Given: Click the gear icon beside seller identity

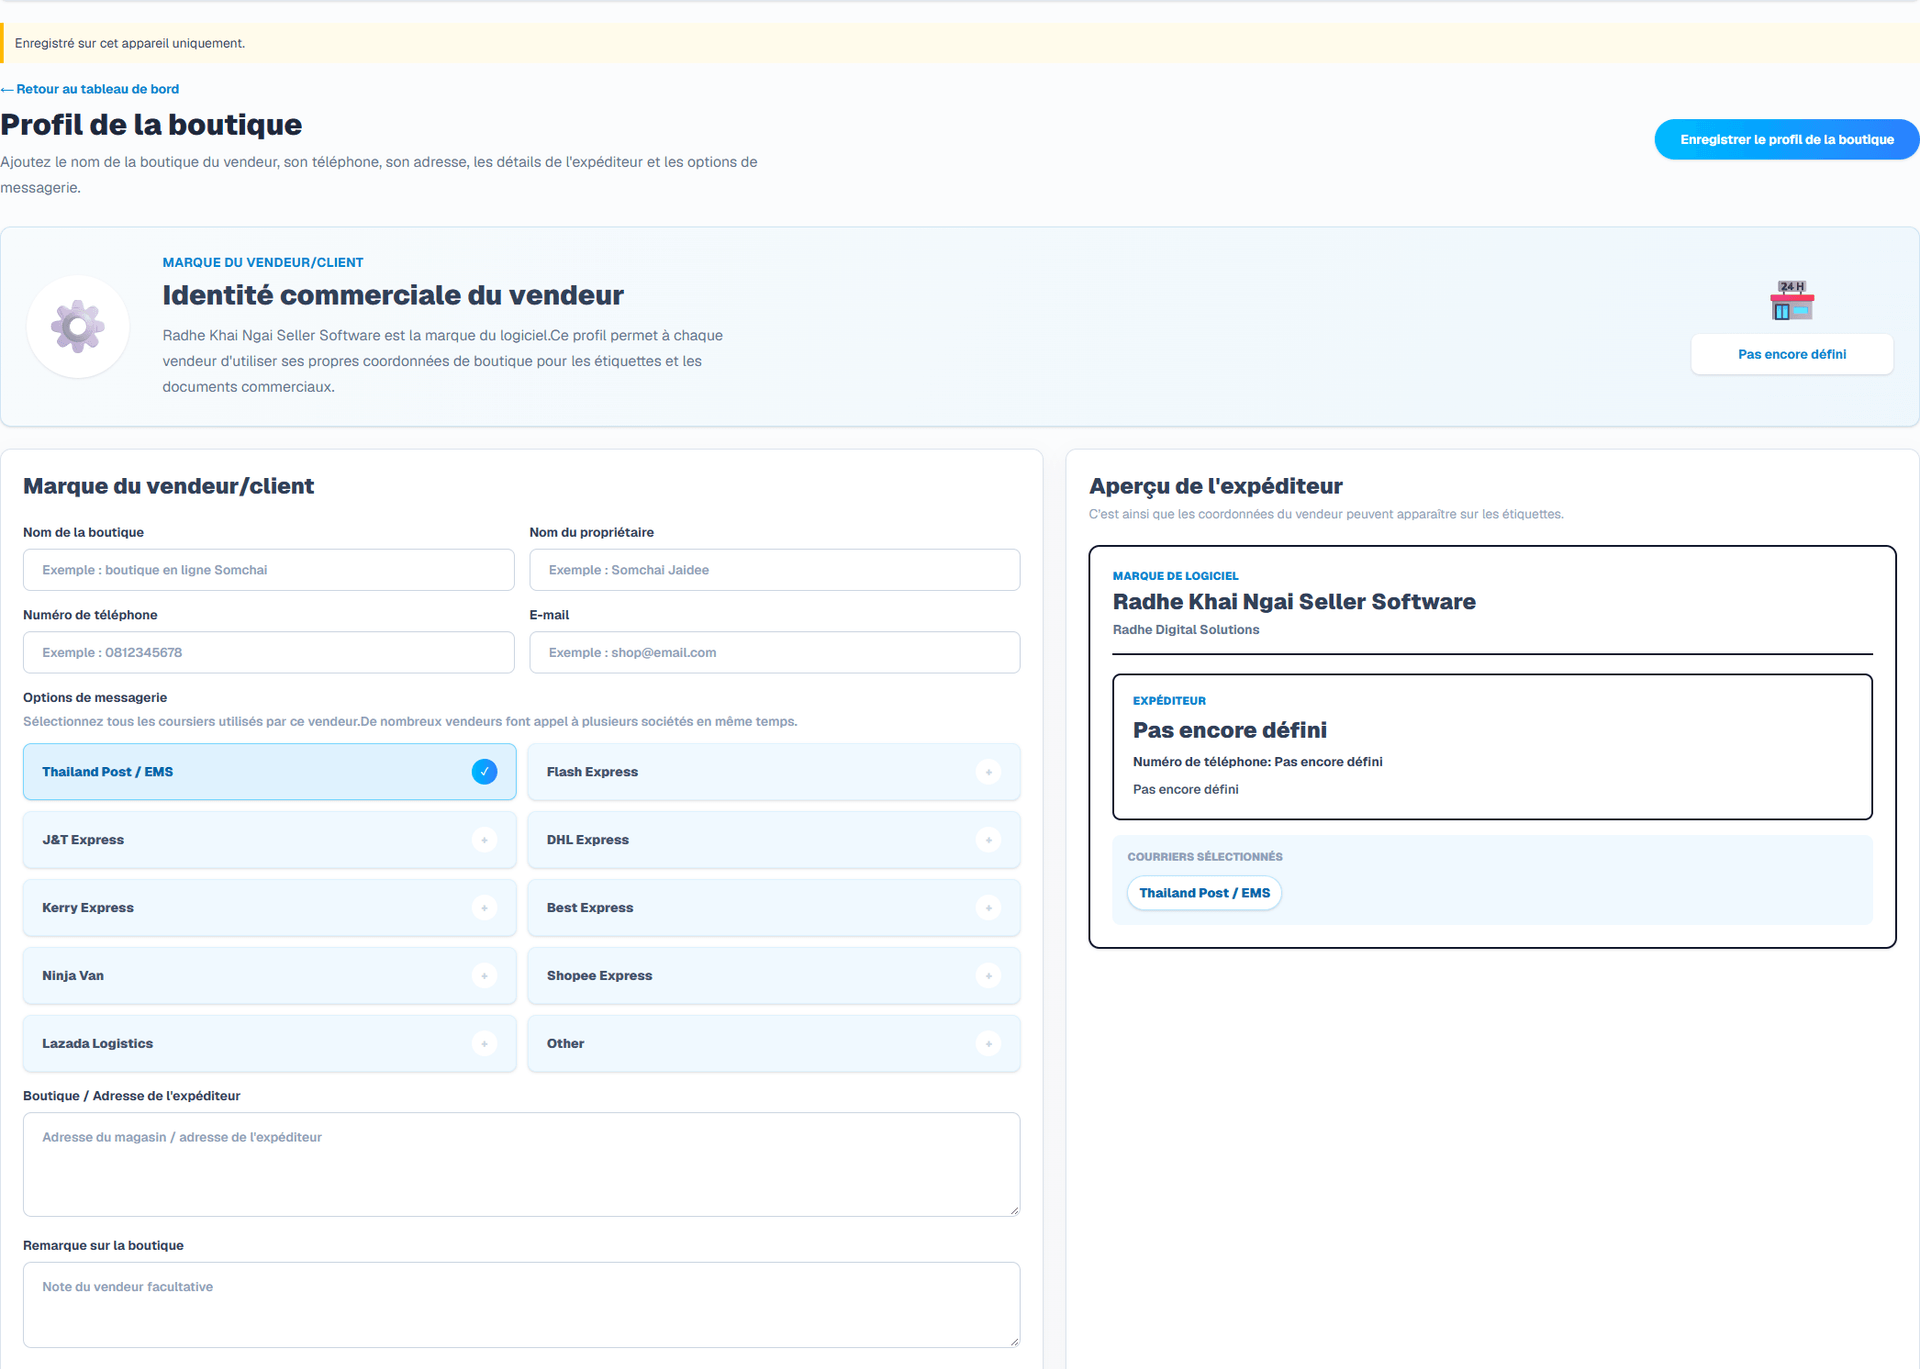Looking at the screenshot, I should tap(78, 327).
